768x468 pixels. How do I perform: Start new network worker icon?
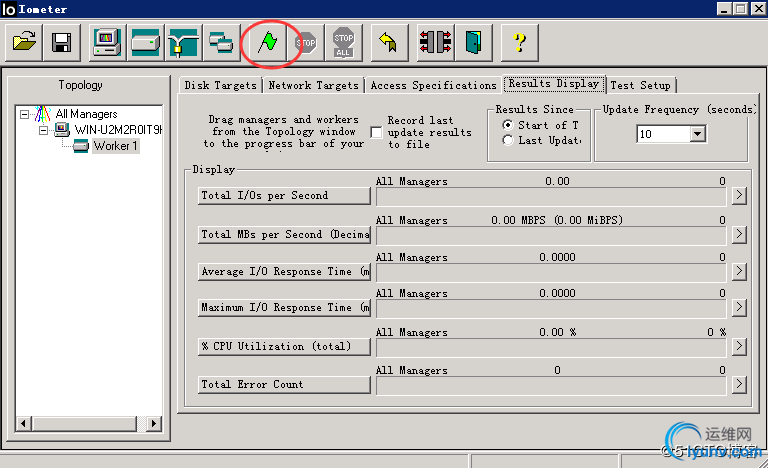(184, 43)
